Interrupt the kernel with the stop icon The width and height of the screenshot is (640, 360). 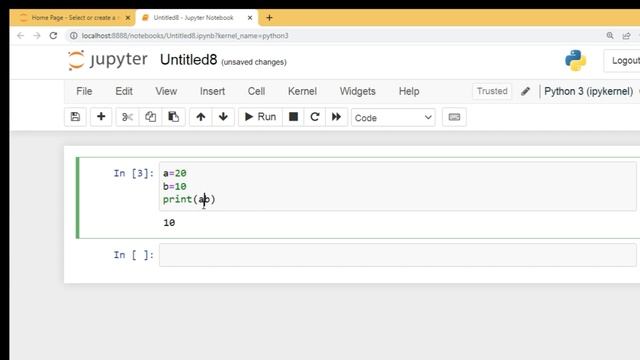coord(293,117)
